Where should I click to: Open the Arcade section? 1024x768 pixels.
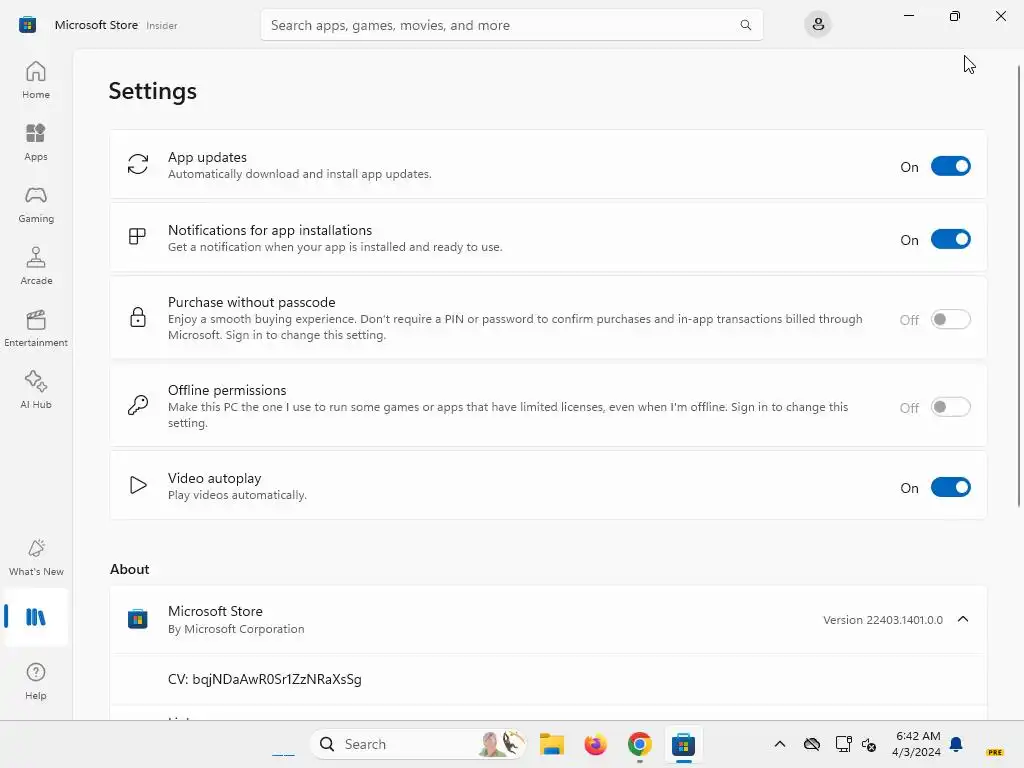(36, 266)
